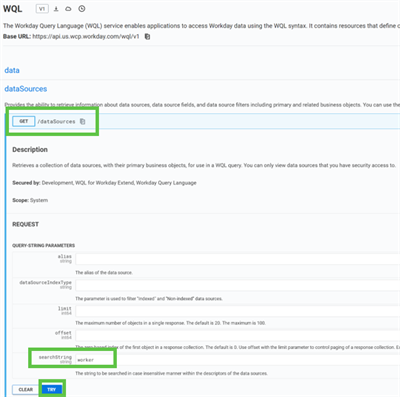The width and height of the screenshot is (400, 397).
Task: Open the clock history icon in the header
Action: (82, 9)
